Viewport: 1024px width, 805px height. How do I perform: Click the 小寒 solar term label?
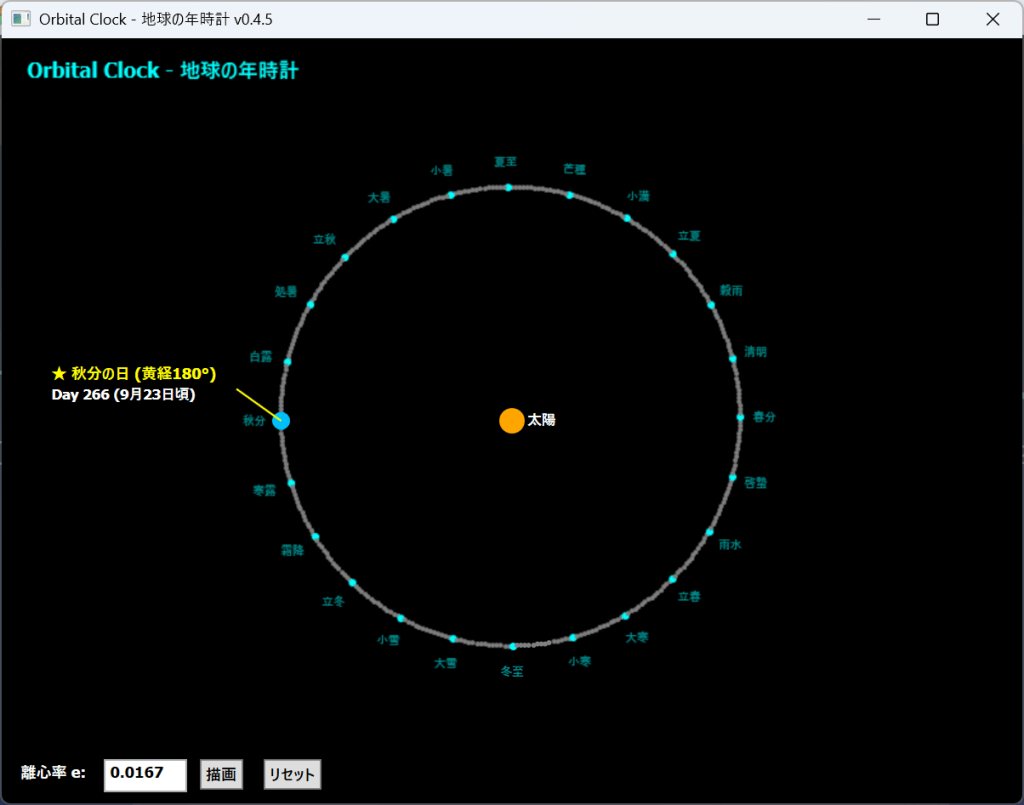click(x=579, y=661)
